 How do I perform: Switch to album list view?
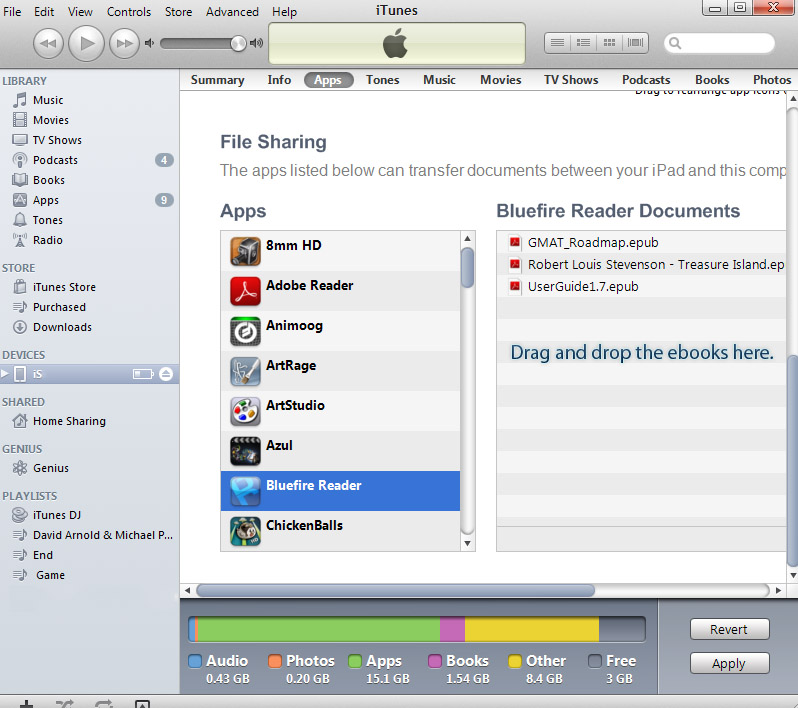coord(583,43)
